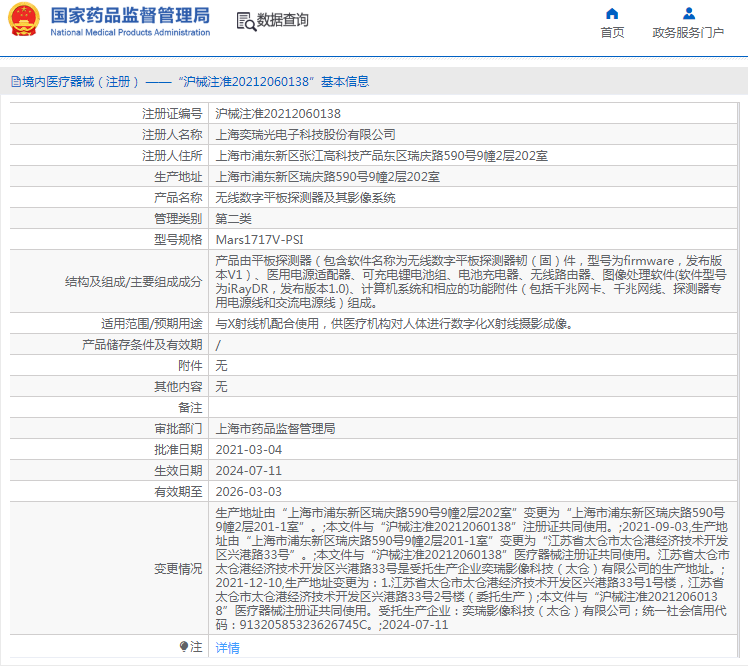Click approval department 上海市药品监督管理局
The image size is (748, 667).
[275, 428]
